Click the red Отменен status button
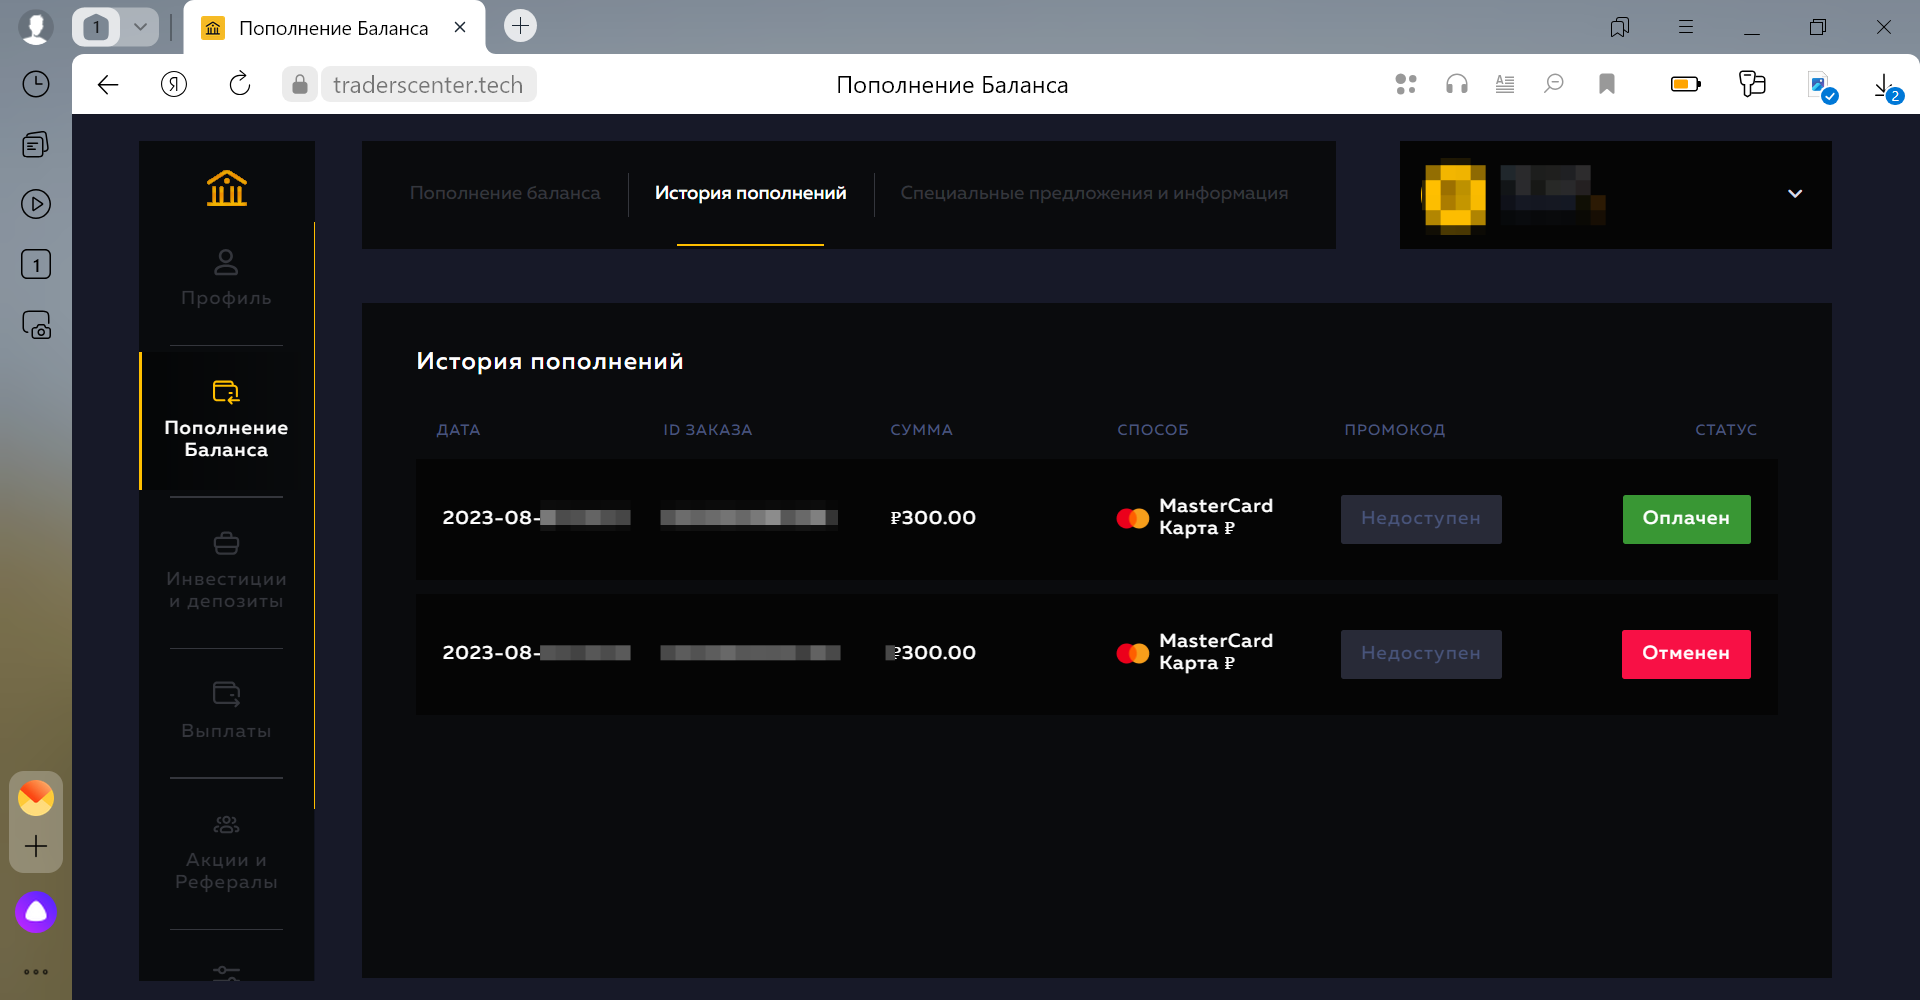The width and height of the screenshot is (1920, 1000). point(1686,653)
